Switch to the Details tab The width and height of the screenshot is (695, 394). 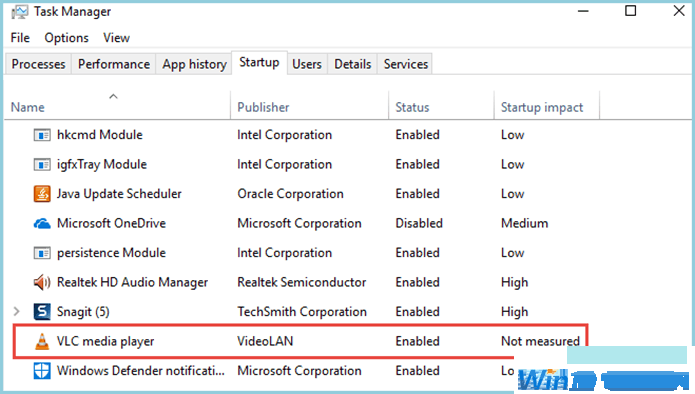coord(352,64)
